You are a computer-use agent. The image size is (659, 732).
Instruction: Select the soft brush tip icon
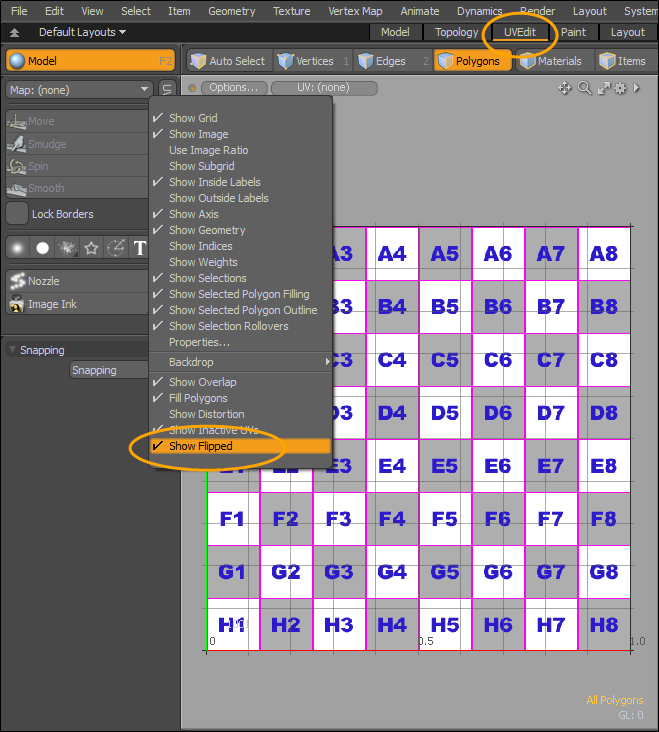click(17, 247)
